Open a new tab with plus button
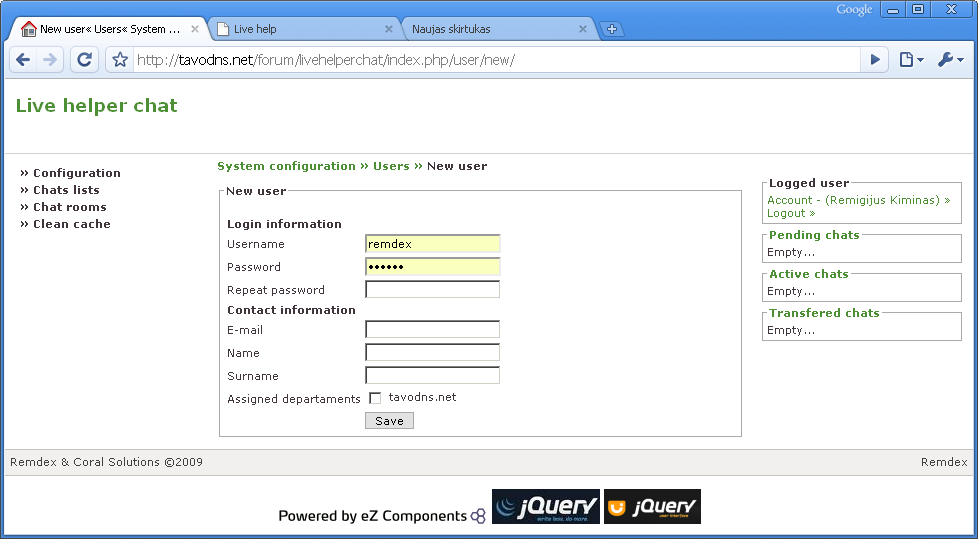The image size is (978, 539). 612,29
